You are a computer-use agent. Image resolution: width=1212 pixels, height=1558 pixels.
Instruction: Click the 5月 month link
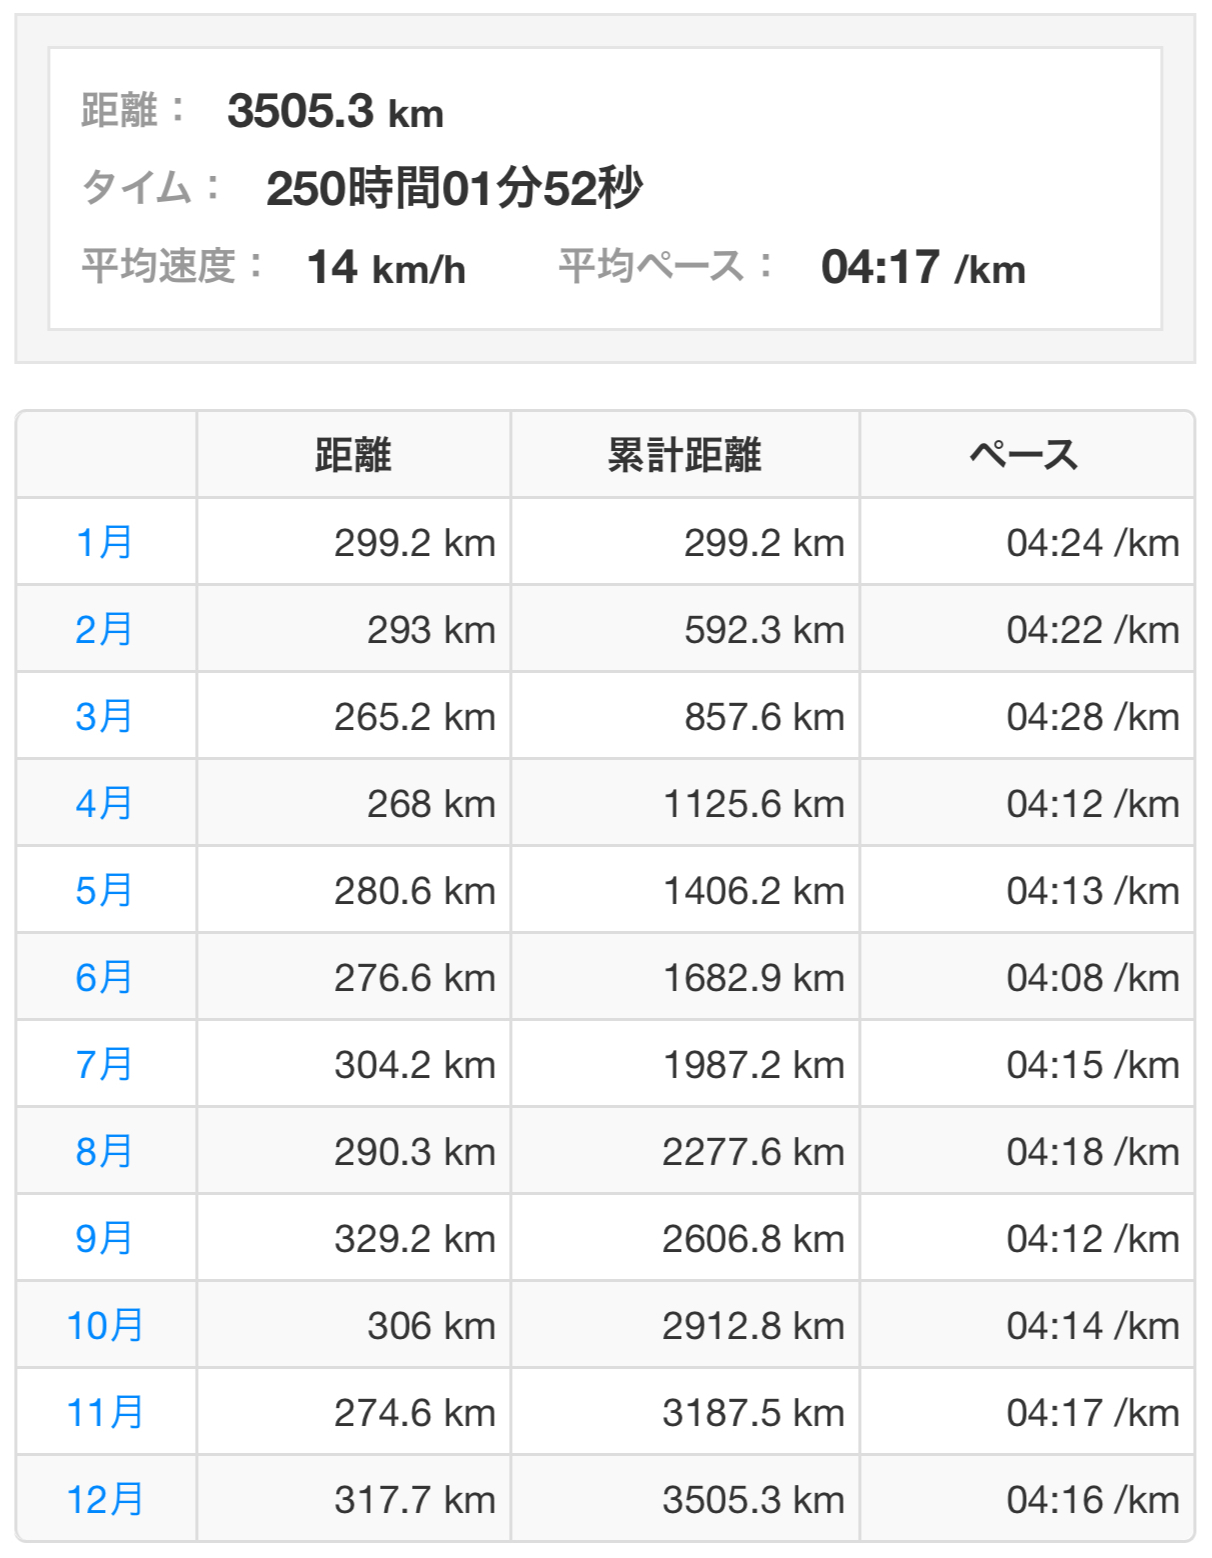point(104,890)
